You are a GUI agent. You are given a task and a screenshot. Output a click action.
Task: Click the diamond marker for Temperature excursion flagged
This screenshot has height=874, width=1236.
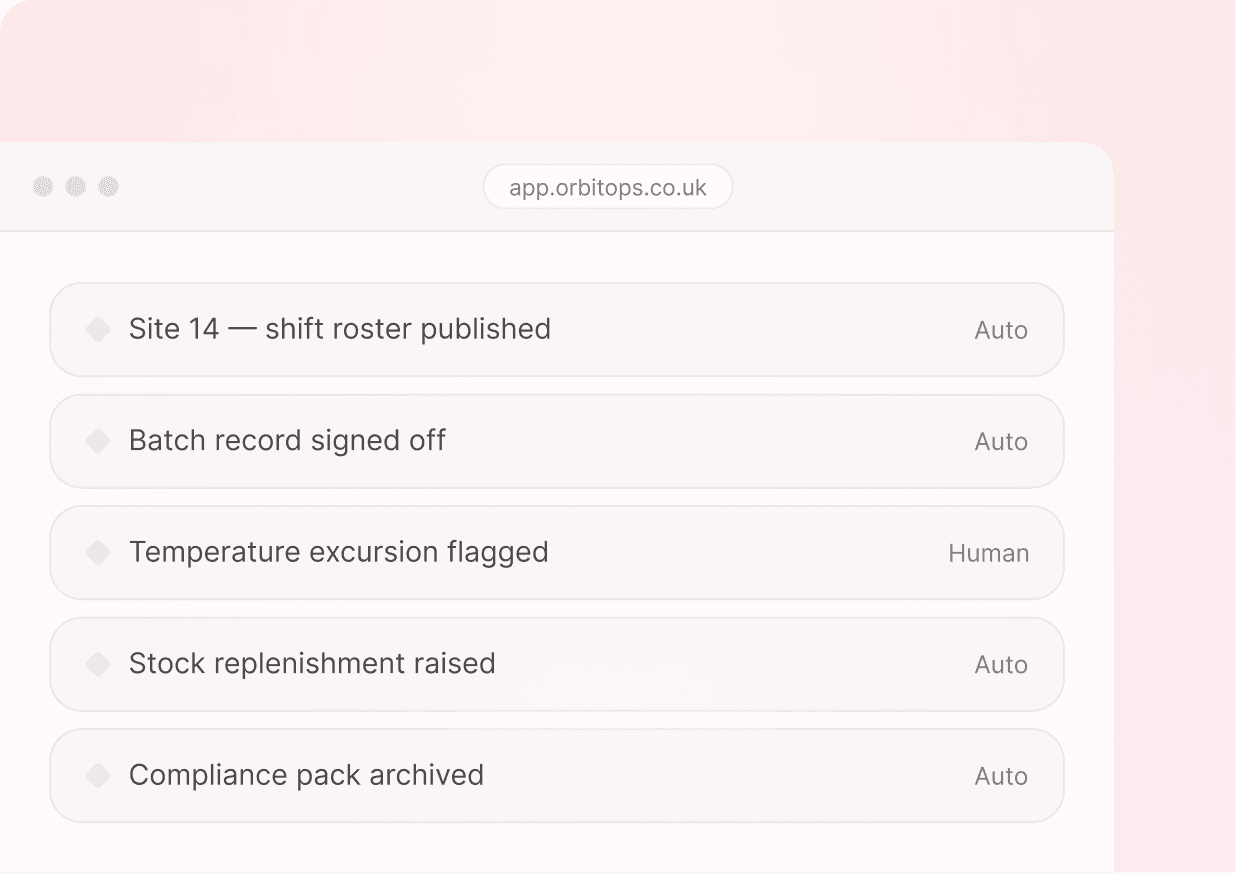coord(98,552)
